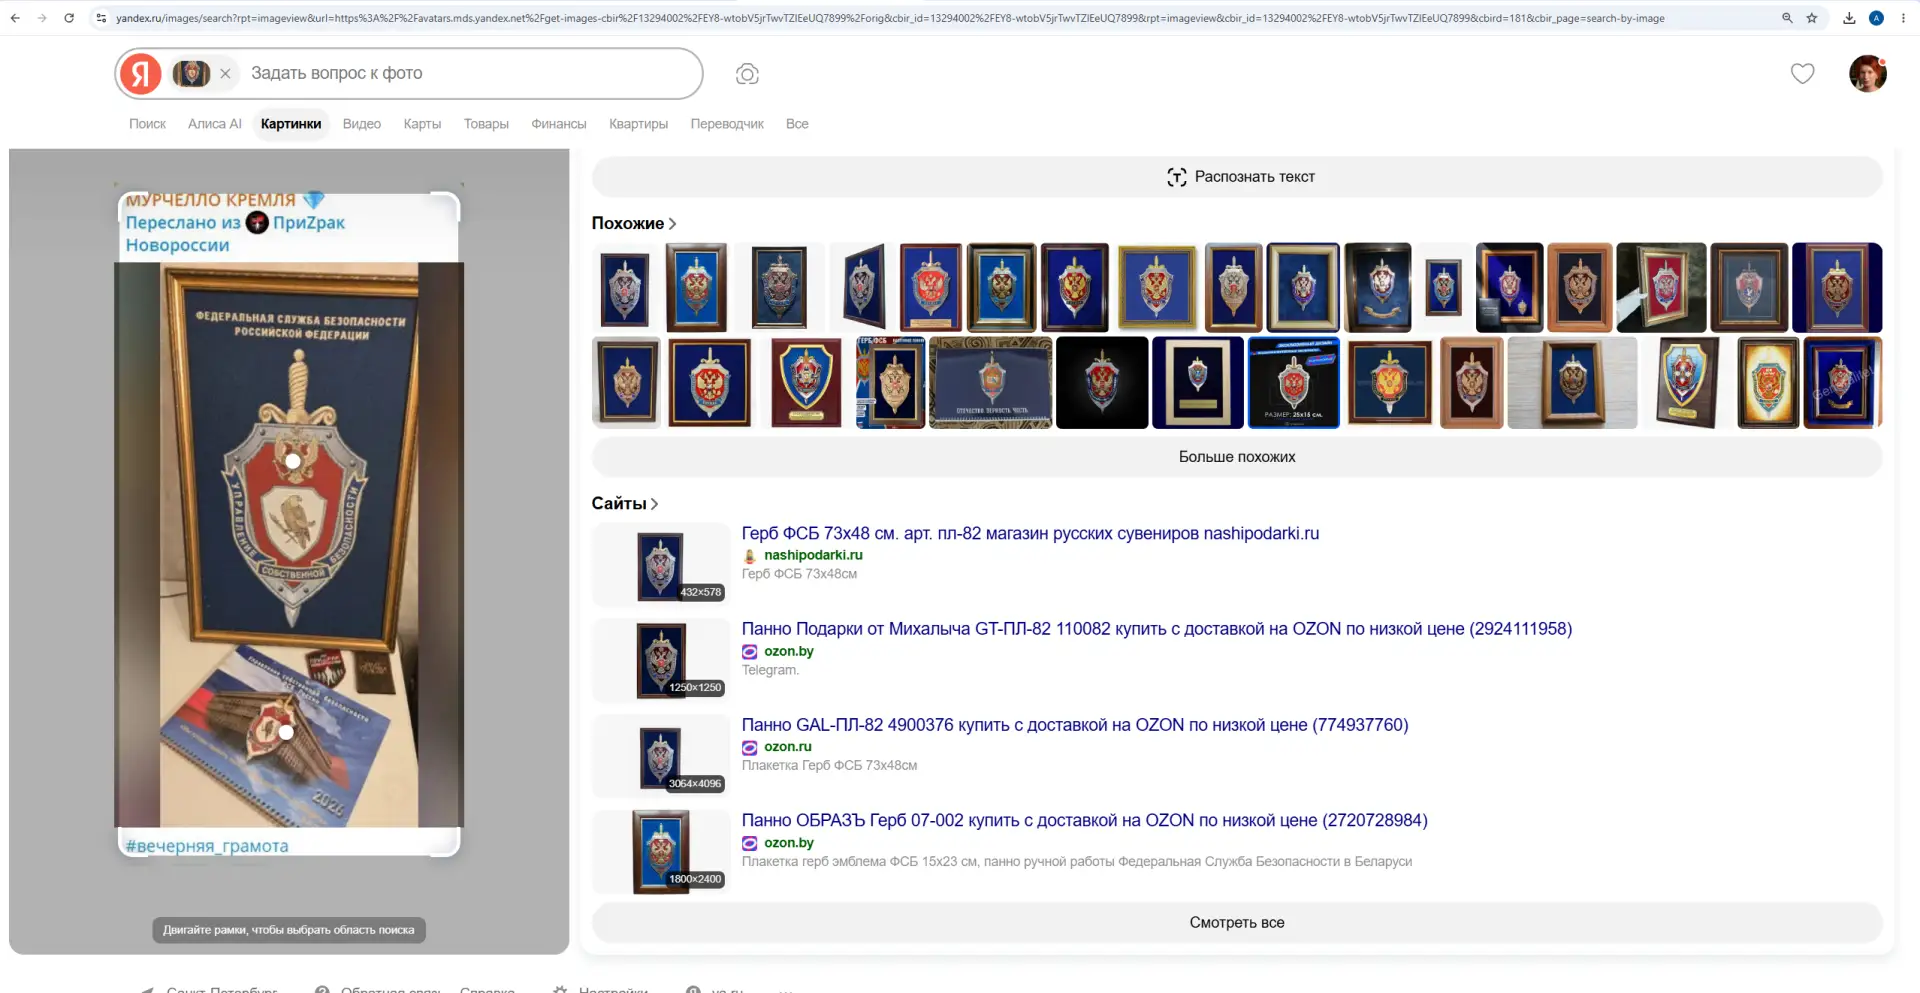
Task: Open the nashipodarki.ru Герб ФСБ 73х48 result title
Action: pyautogui.click(x=1030, y=534)
